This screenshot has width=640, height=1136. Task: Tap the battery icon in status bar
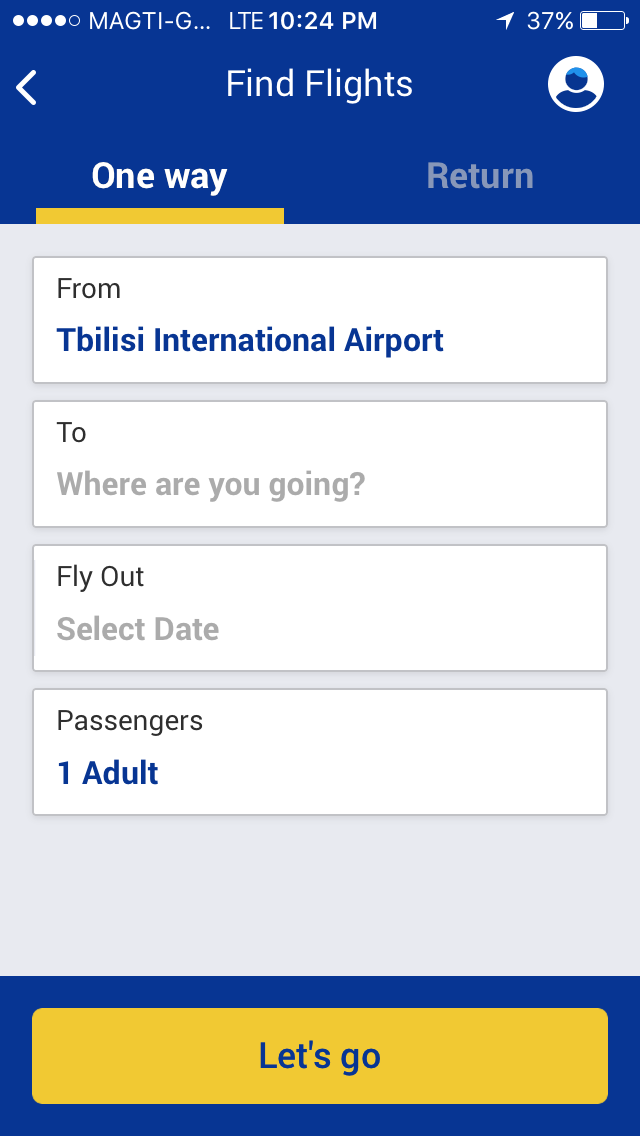pyautogui.click(x=603, y=20)
